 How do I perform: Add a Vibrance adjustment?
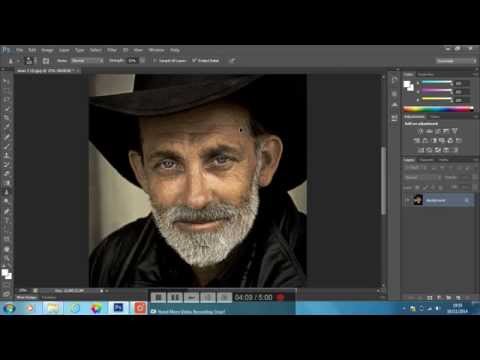[454, 131]
